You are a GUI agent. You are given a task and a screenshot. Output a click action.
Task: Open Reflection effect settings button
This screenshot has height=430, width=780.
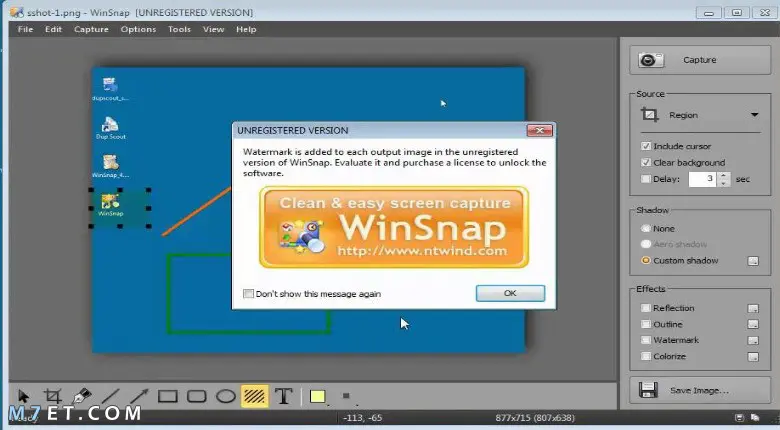click(753, 309)
